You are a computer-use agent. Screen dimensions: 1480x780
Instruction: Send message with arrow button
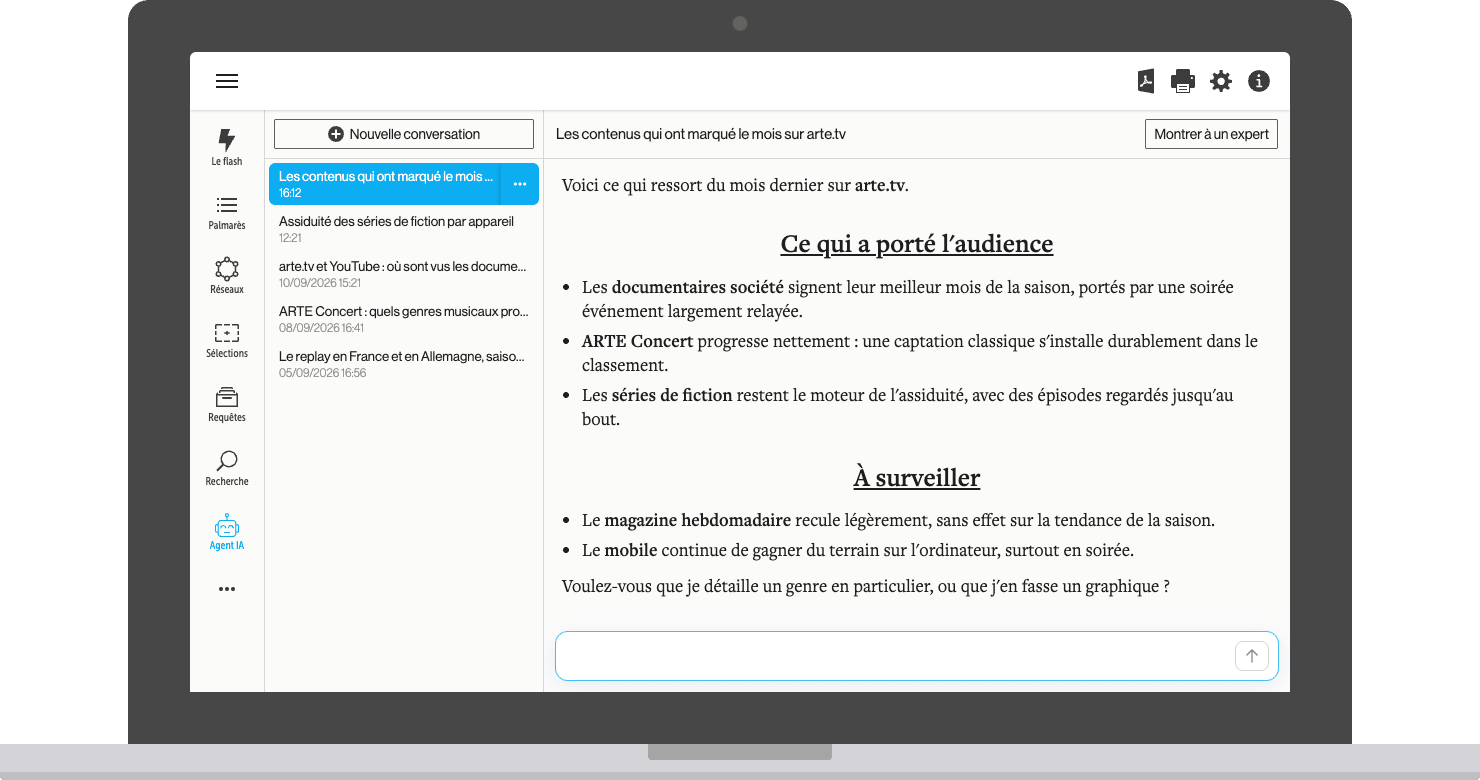(x=1252, y=656)
